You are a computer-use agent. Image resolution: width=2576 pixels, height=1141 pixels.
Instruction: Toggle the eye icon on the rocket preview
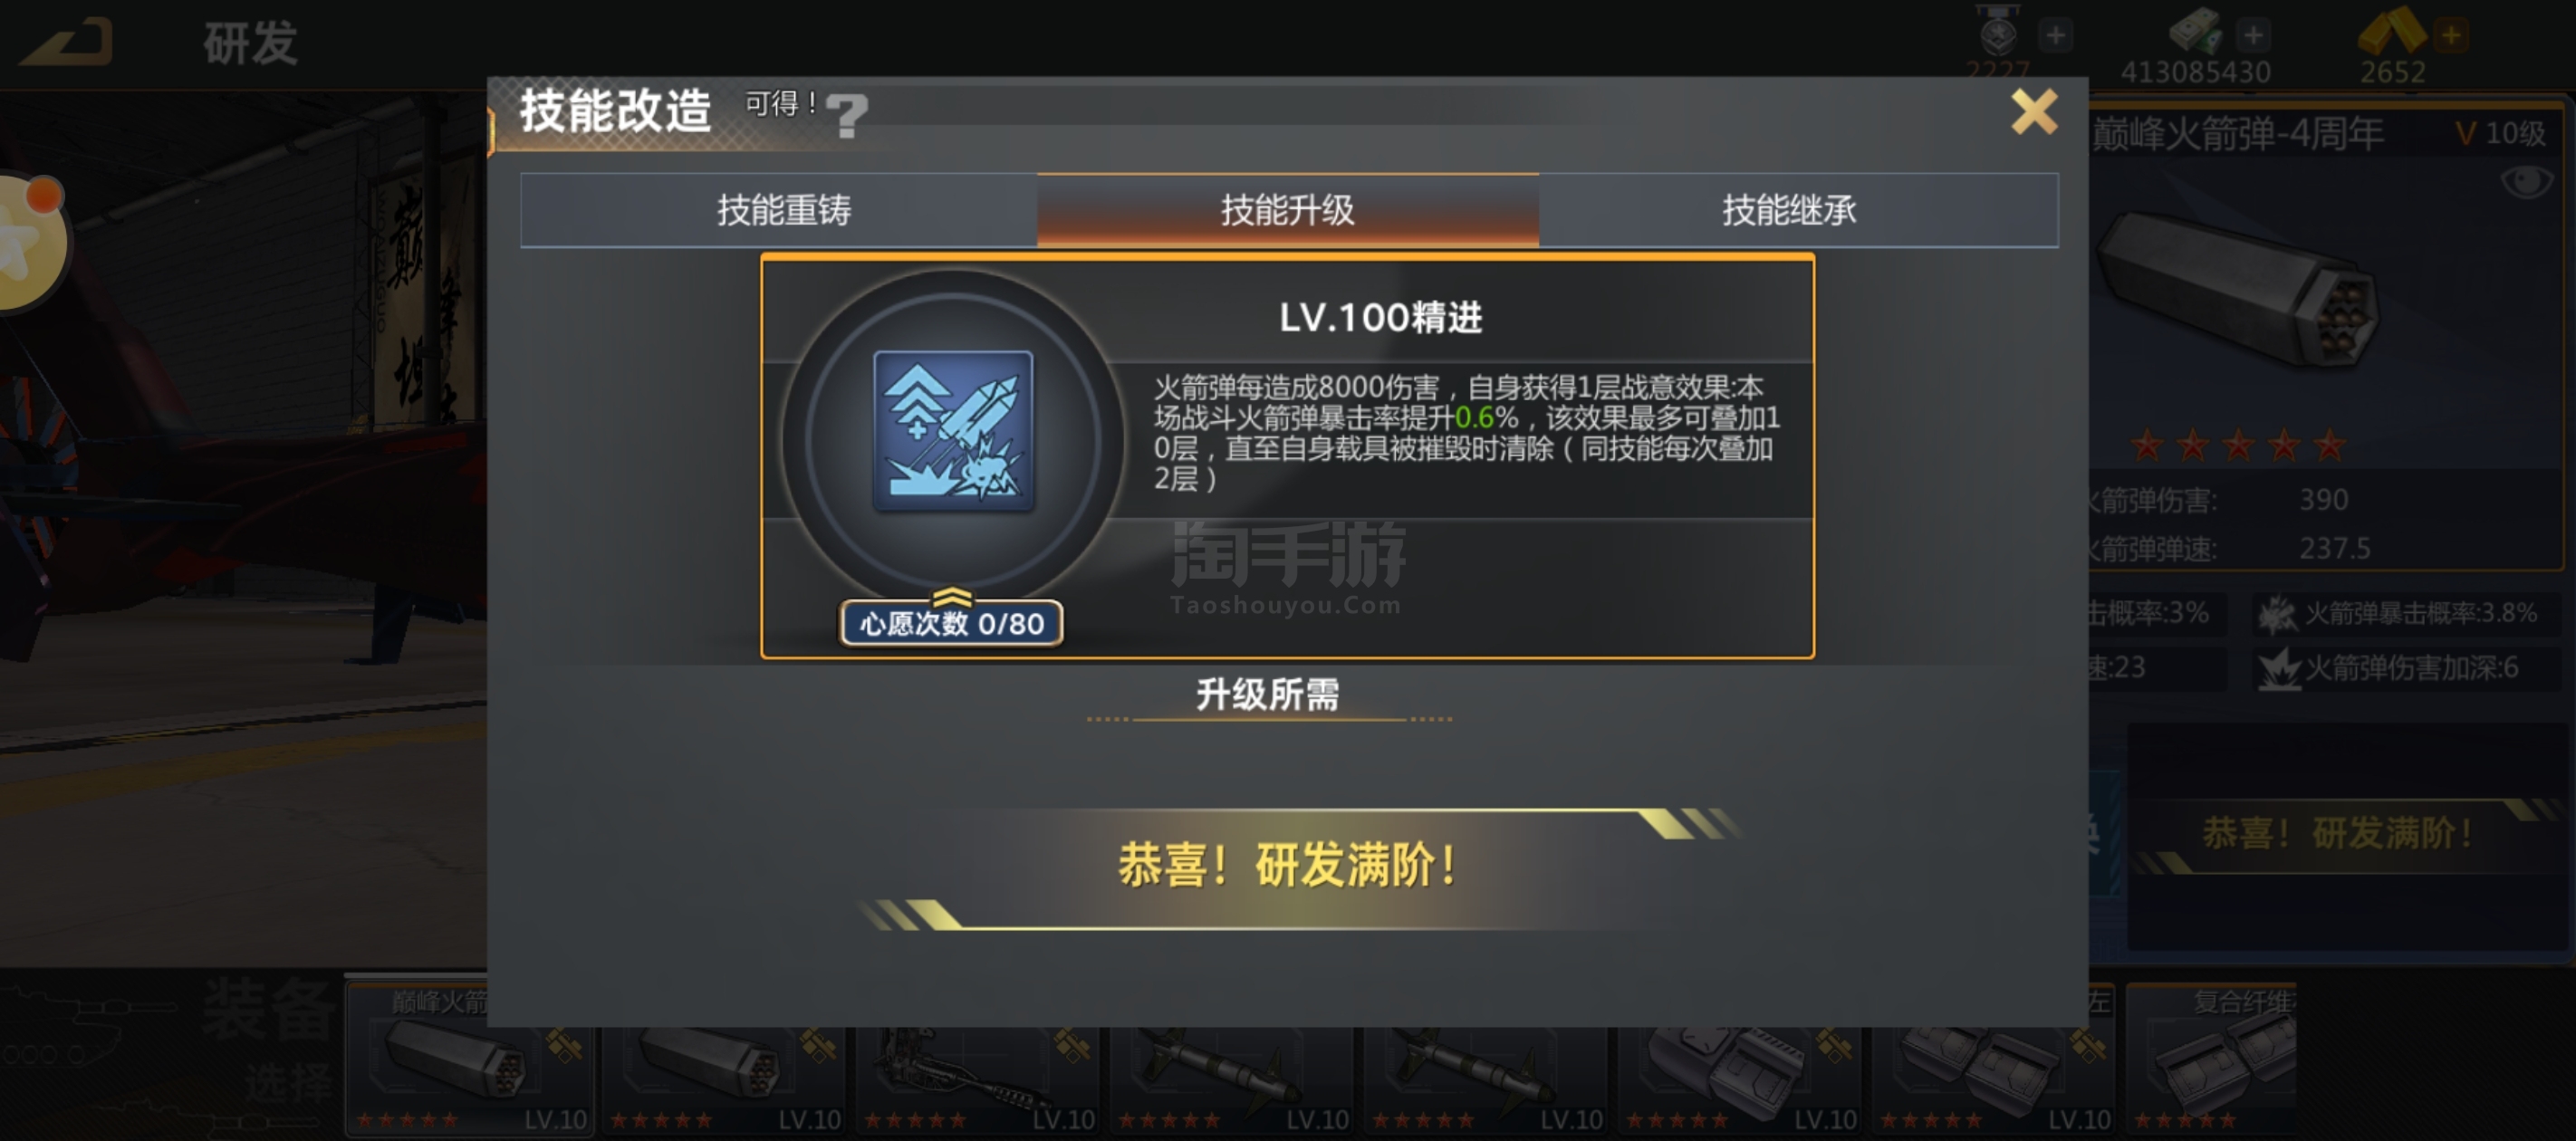tap(2527, 182)
